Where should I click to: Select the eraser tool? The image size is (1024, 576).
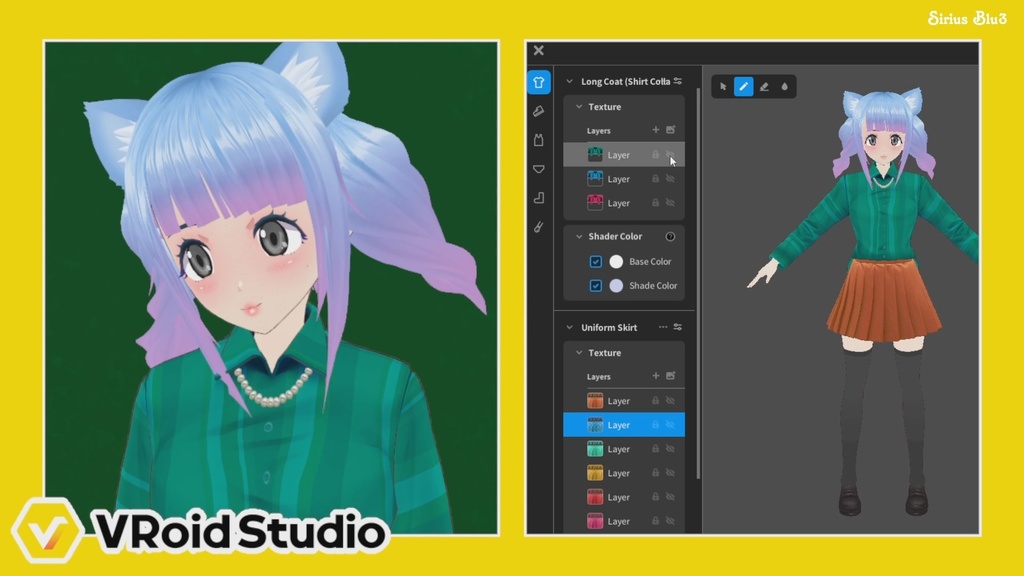point(764,87)
